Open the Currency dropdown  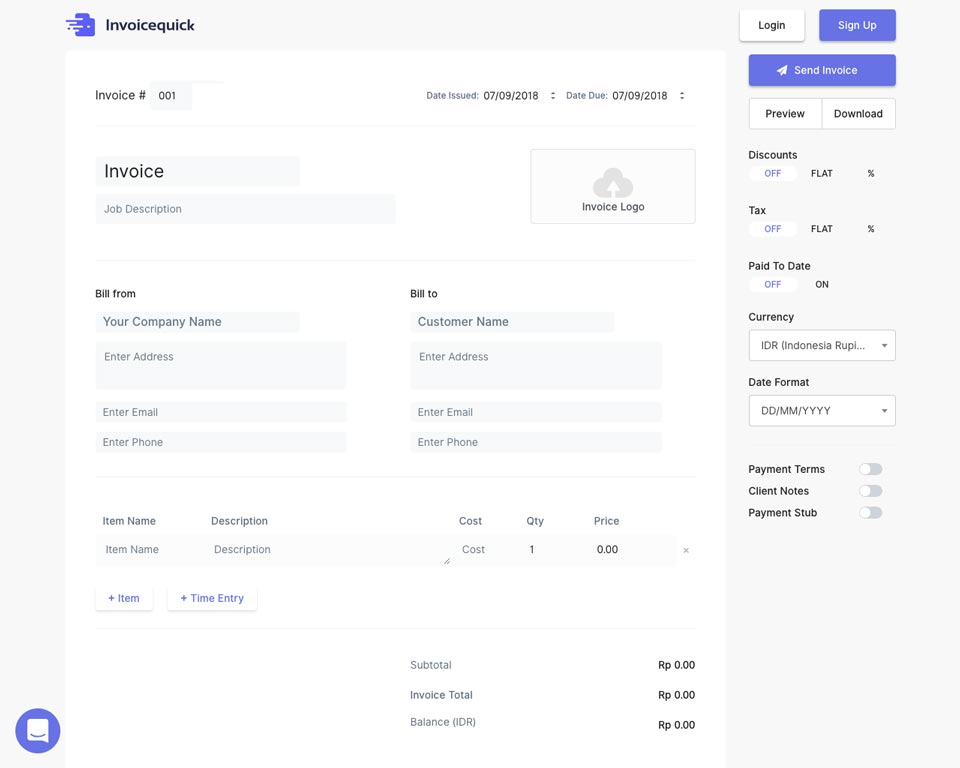822,345
